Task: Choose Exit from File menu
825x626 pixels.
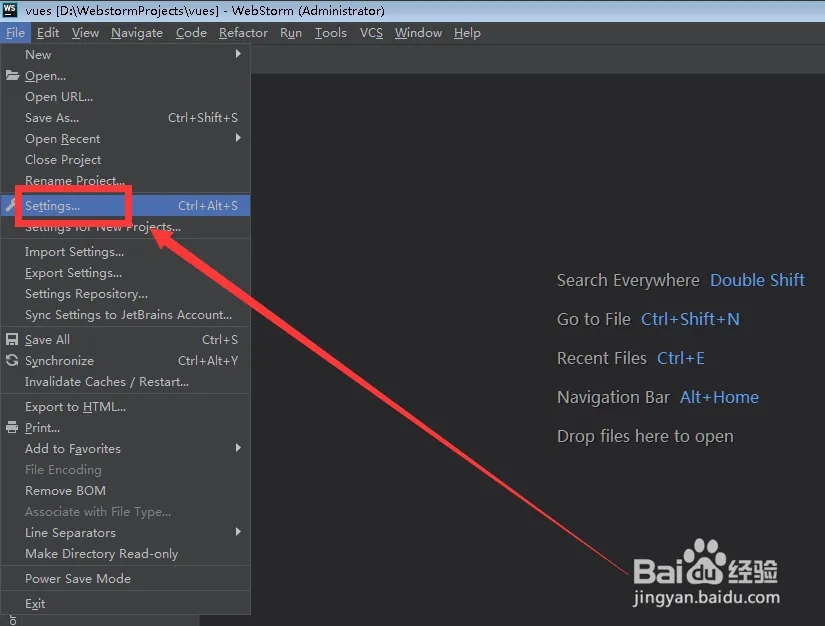Action: pyautogui.click(x=125, y=603)
